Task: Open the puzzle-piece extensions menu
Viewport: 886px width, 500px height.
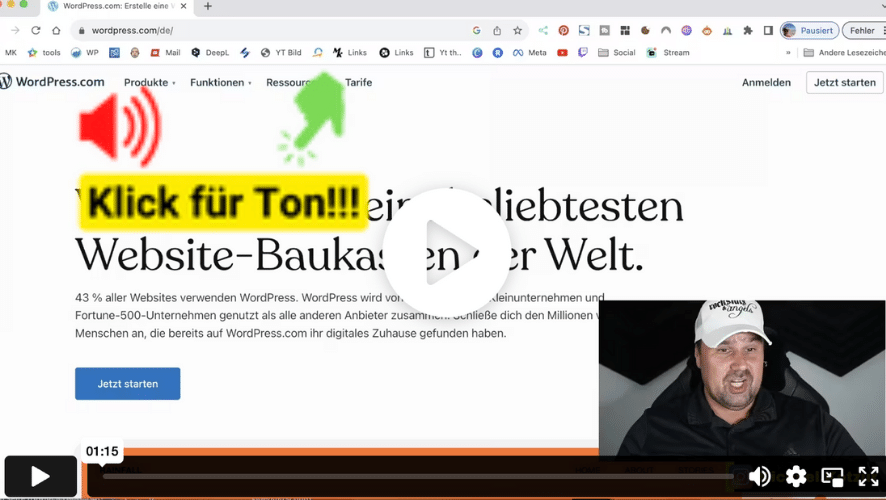Action: tap(748, 31)
